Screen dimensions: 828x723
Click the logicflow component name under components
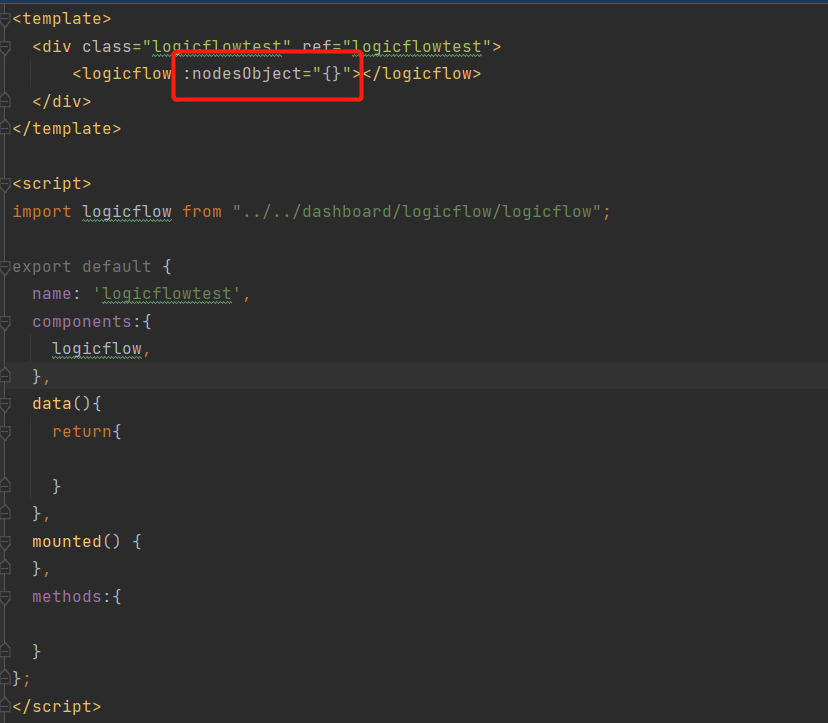(x=96, y=348)
